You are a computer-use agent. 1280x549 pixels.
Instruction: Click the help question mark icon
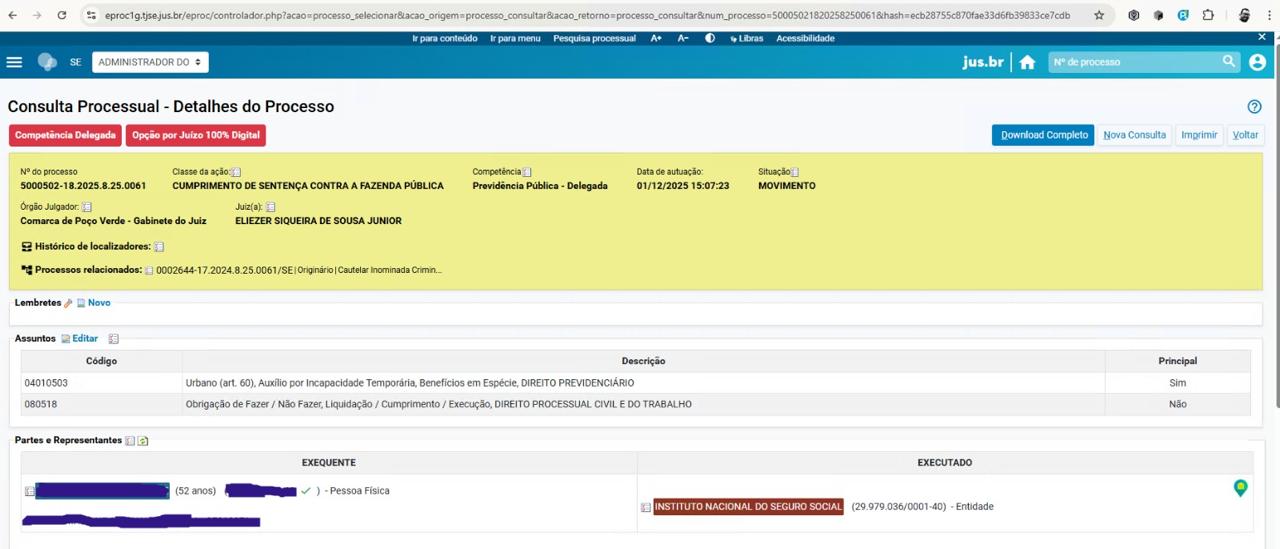(1254, 107)
